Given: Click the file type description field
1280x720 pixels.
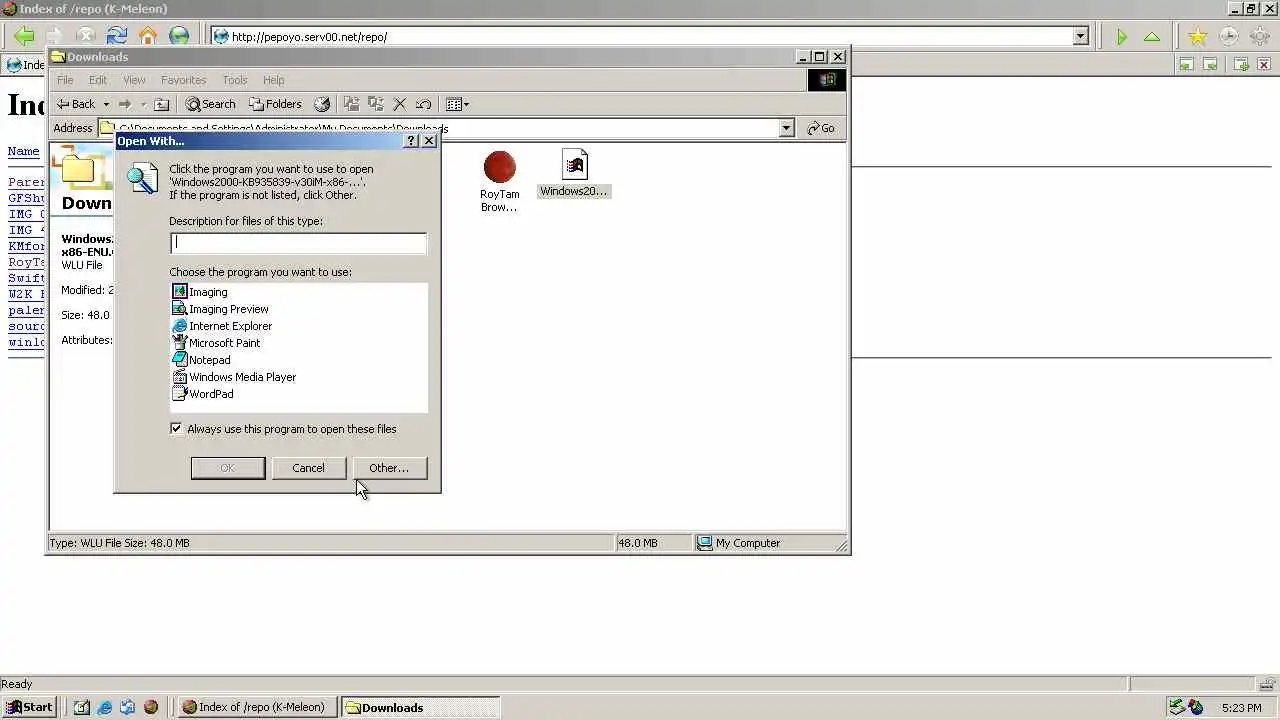Looking at the screenshot, I should pos(298,243).
